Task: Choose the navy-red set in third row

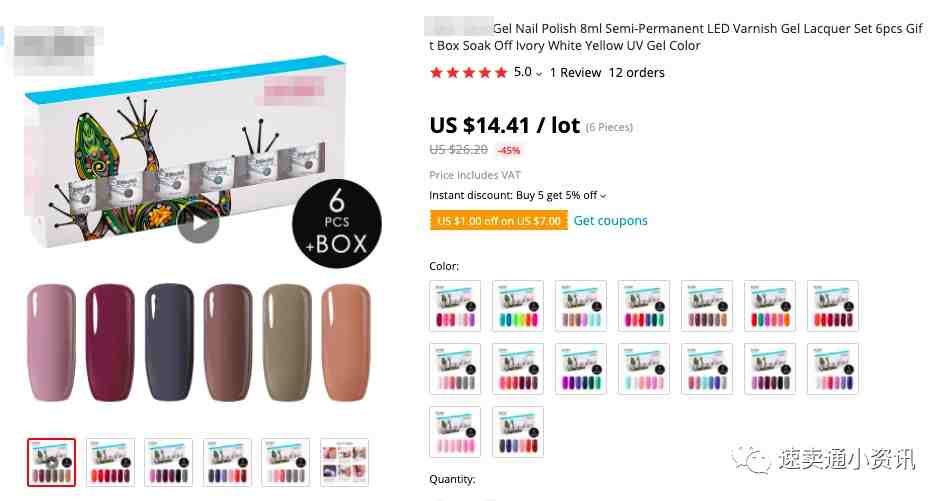Action: (518, 431)
